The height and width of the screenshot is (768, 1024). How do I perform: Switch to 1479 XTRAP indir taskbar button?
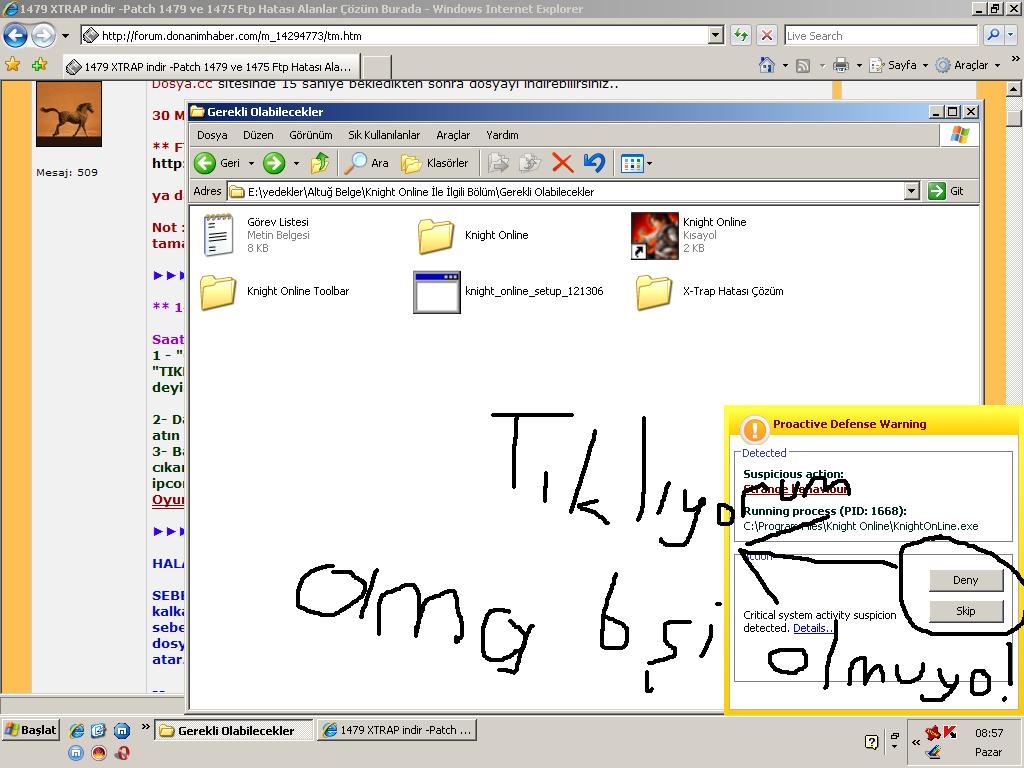click(x=398, y=730)
